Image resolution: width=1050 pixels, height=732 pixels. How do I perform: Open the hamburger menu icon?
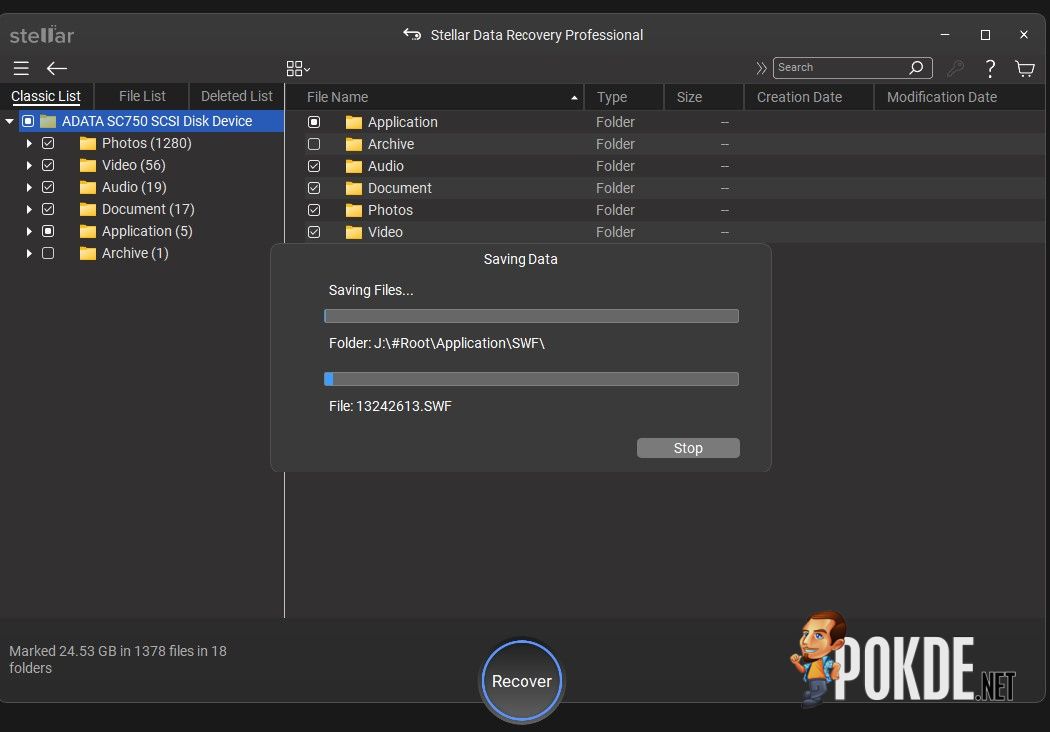click(x=21, y=68)
